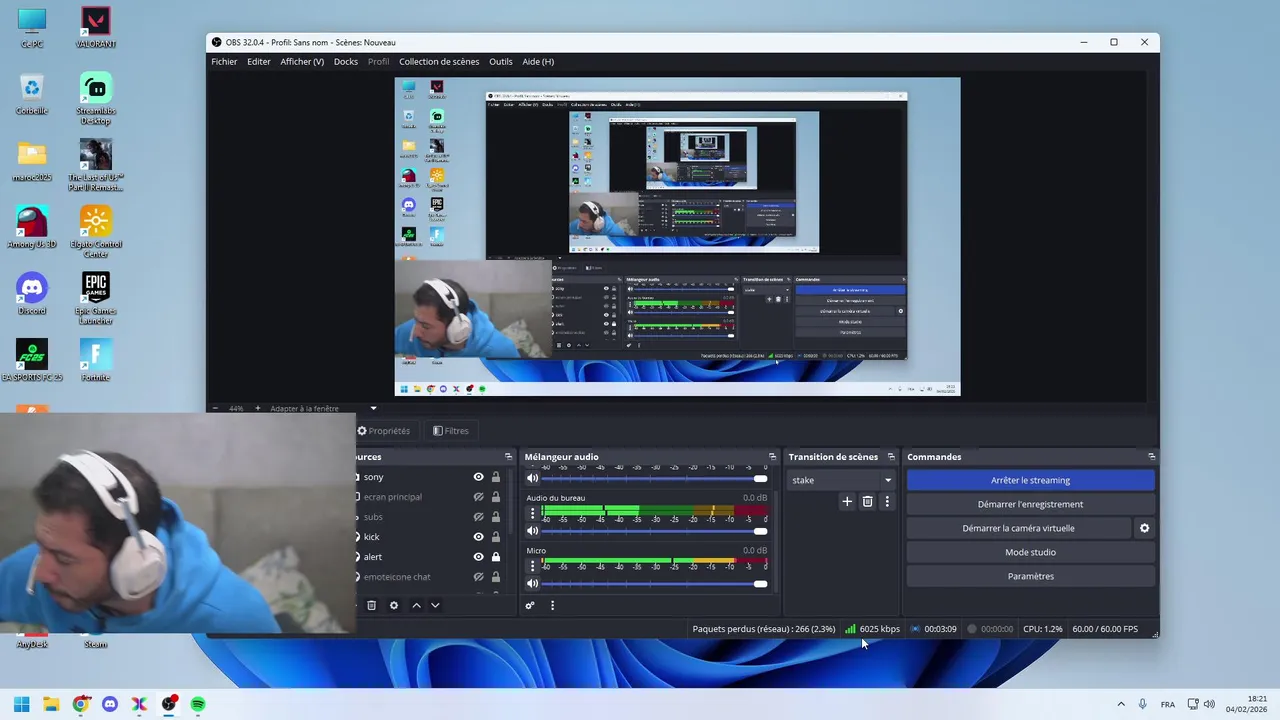Screen dimensions: 1280x720
Task: Select Elgato Control Center desktop icon
Action: (96, 232)
